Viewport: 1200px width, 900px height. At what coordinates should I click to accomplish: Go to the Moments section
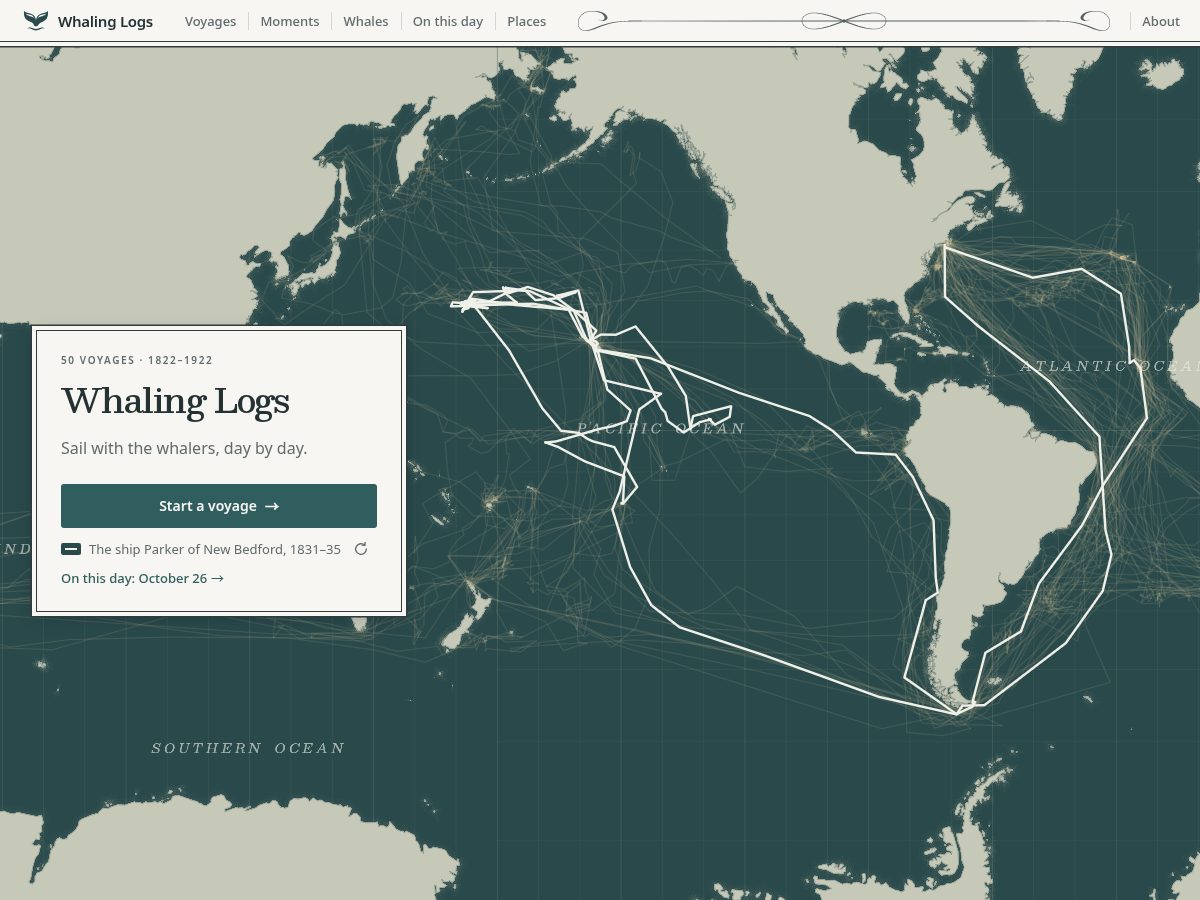point(290,21)
